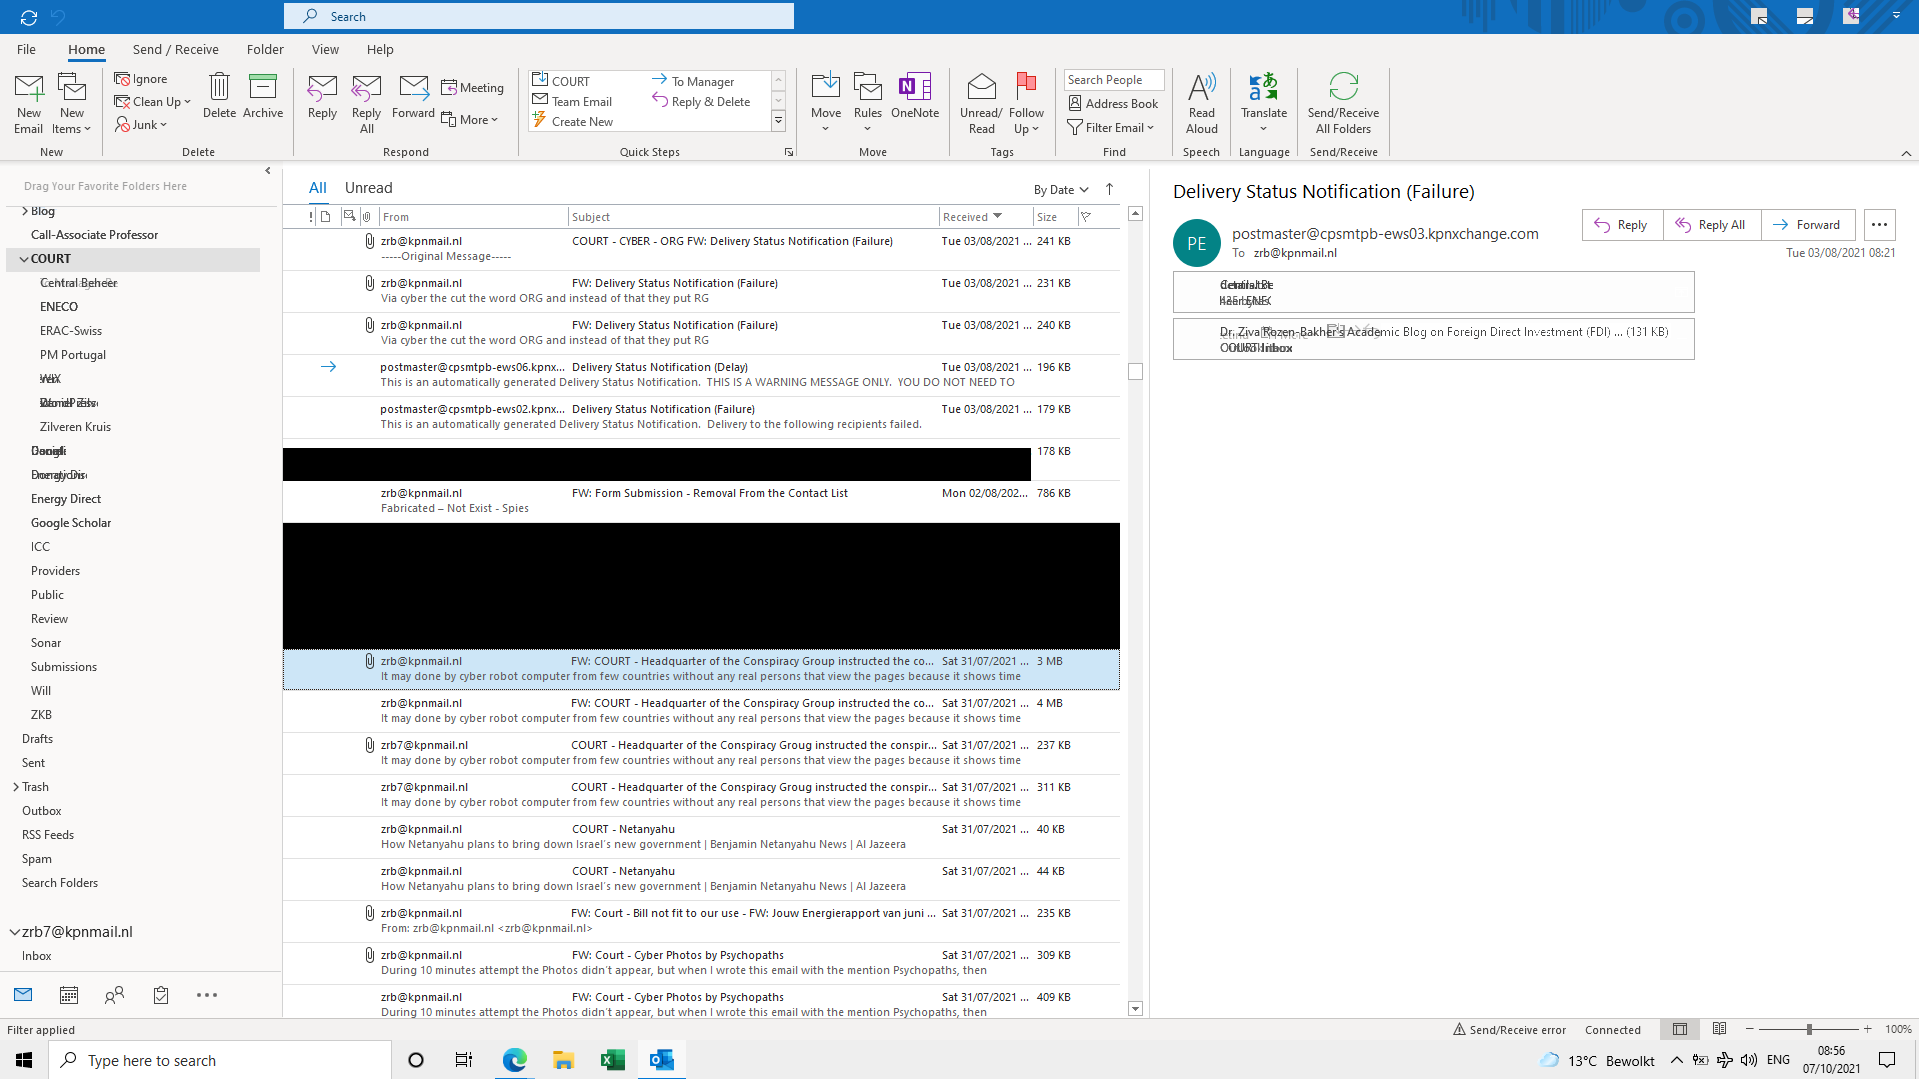This screenshot has height=1079, width=1919.
Task: Open By Date sort dropdown
Action: coord(1061,189)
